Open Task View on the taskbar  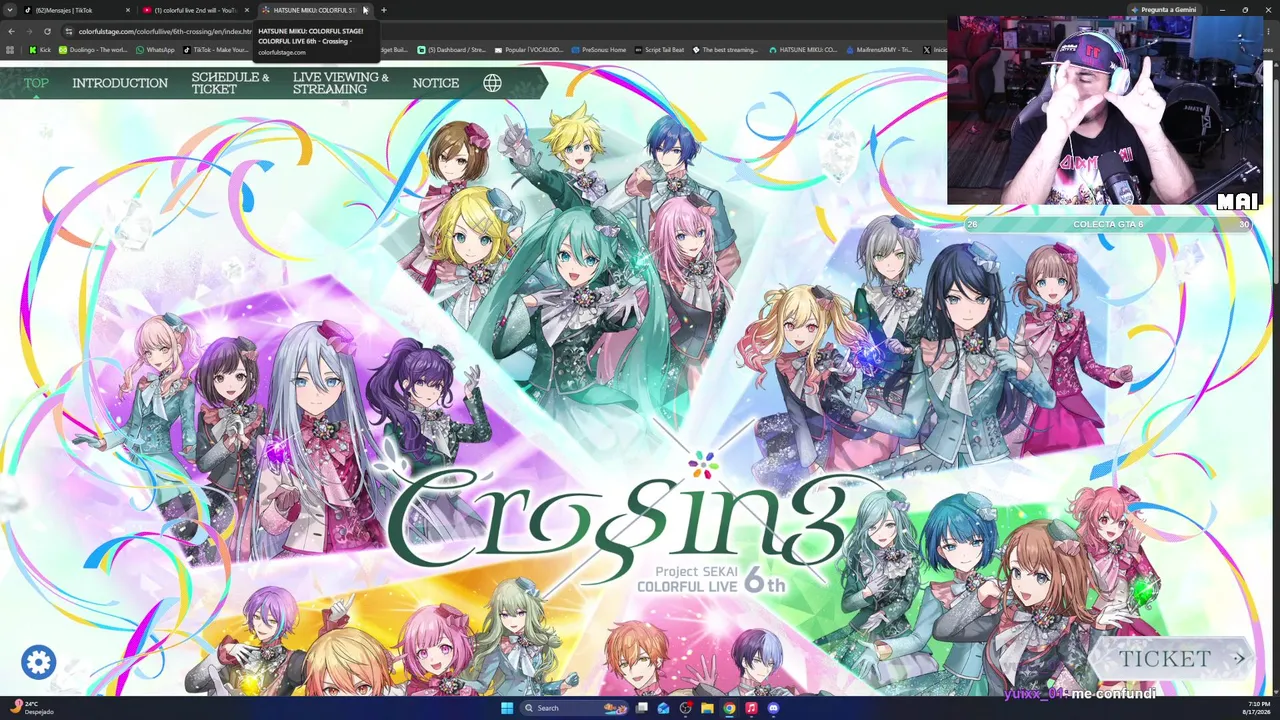[641, 708]
